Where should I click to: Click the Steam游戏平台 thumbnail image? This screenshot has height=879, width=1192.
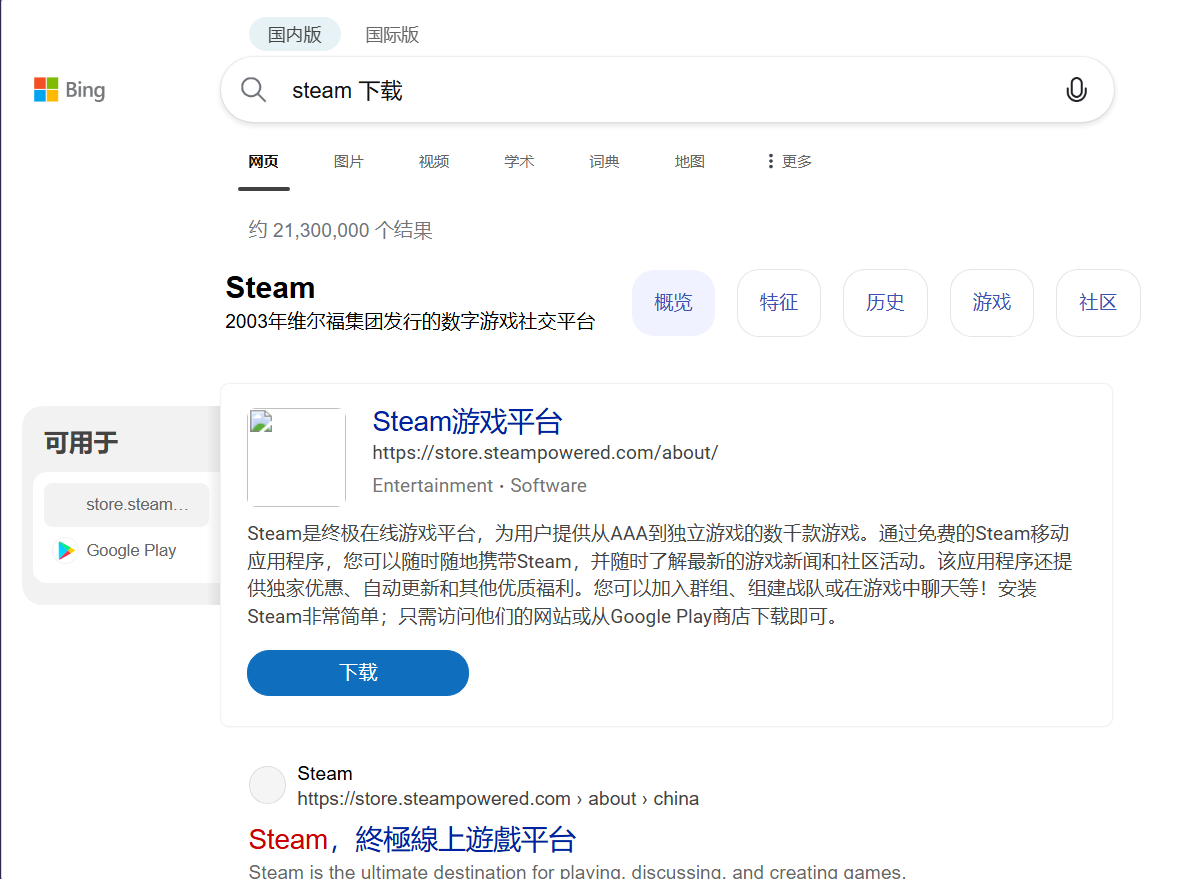click(x=296, y=457)
